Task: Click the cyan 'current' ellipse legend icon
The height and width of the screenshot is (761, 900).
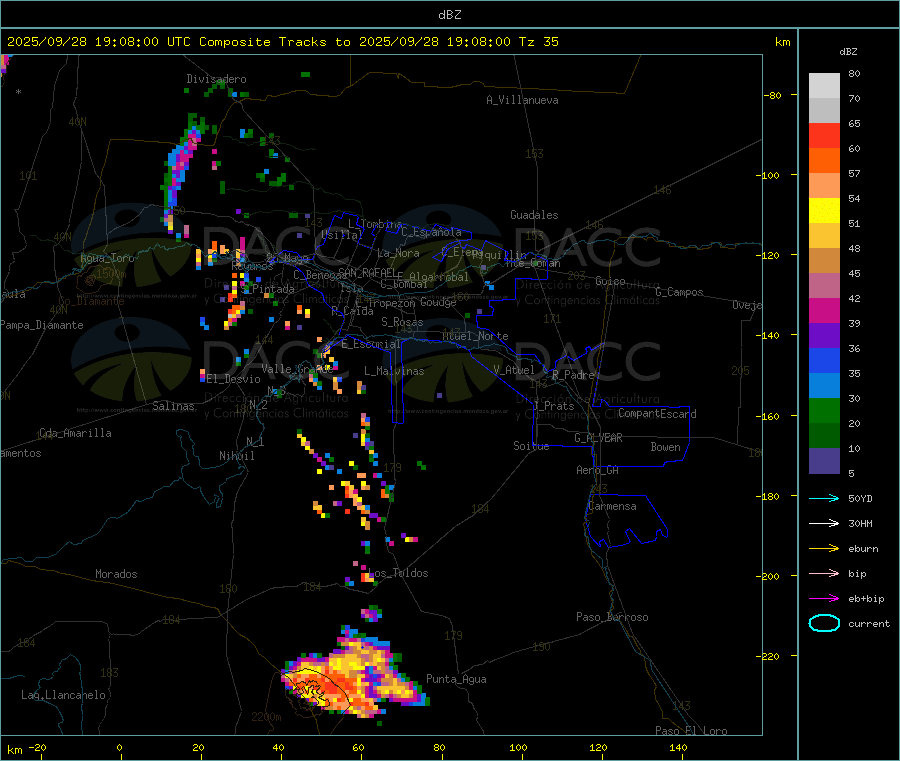Action: click(x=824, y=623)
